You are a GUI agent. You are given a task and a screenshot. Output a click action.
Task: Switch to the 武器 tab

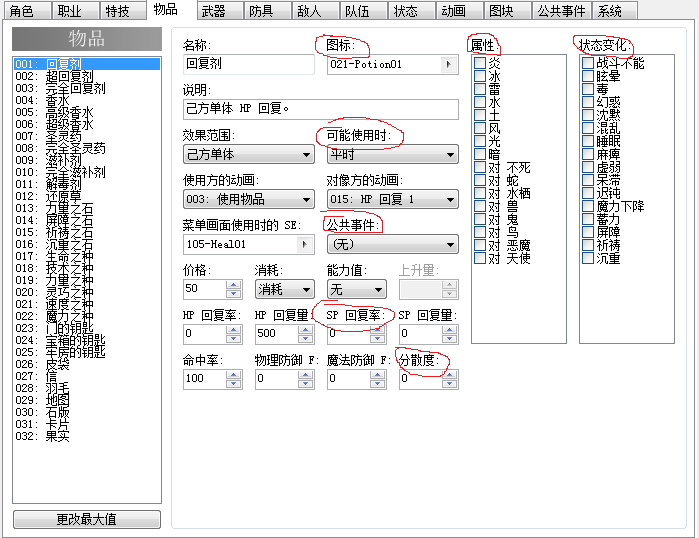(220, 11)
